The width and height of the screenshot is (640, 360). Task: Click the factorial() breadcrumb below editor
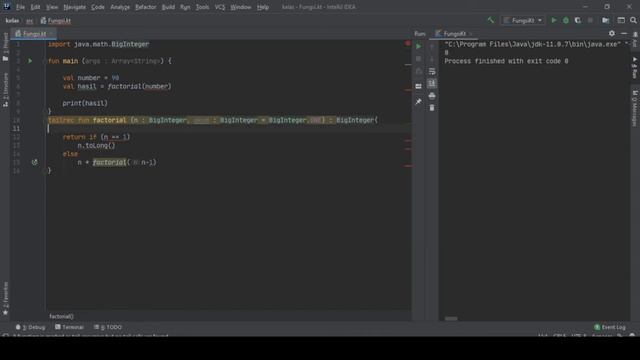pyautogui.click(x=61, y=316)
